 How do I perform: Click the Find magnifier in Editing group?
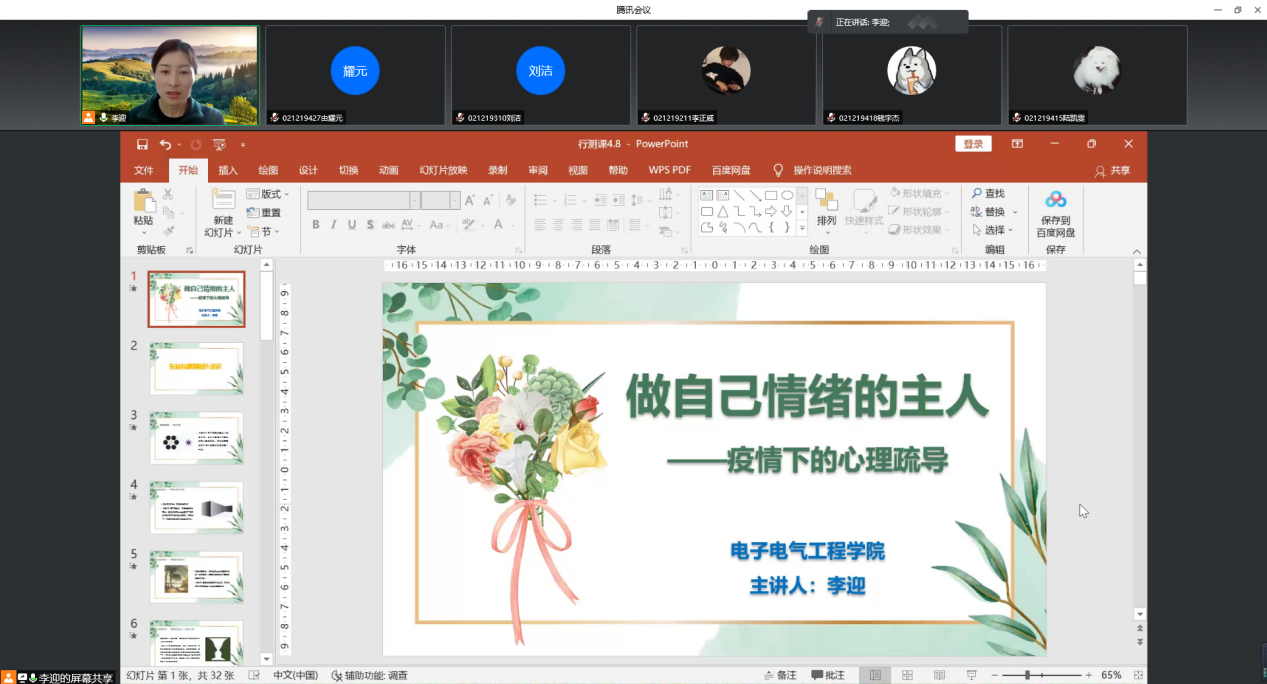(978, 194)
